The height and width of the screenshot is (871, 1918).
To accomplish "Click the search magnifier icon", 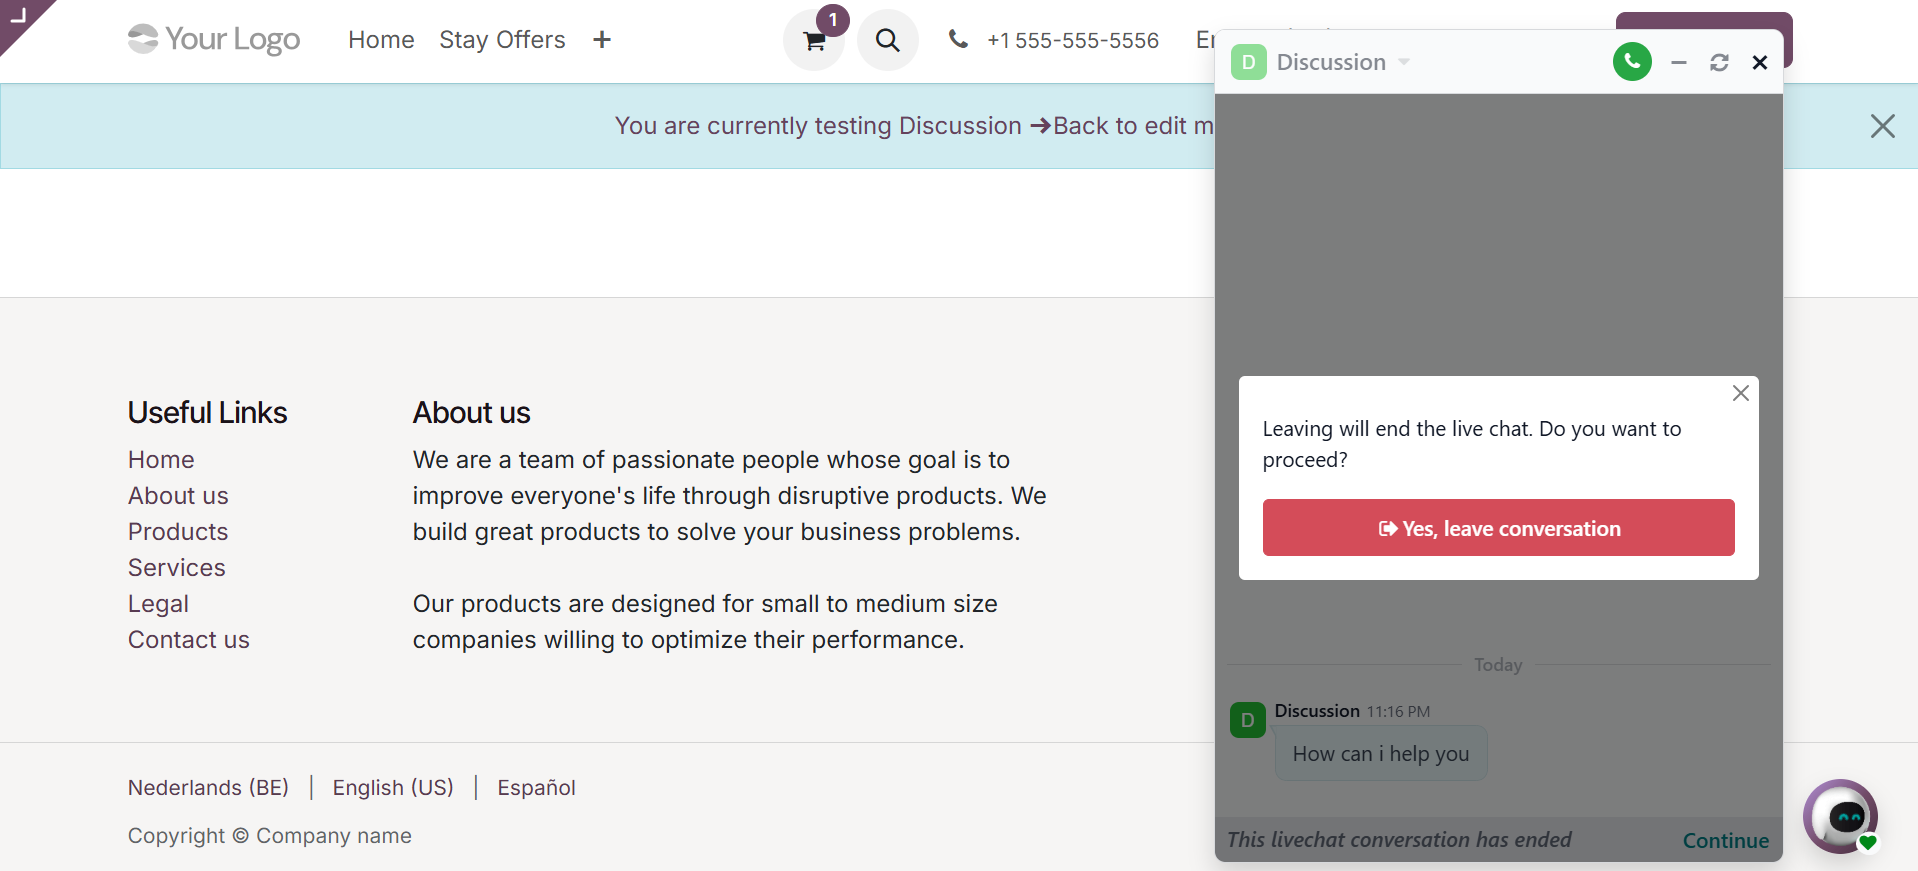I will tap(887, 41).
